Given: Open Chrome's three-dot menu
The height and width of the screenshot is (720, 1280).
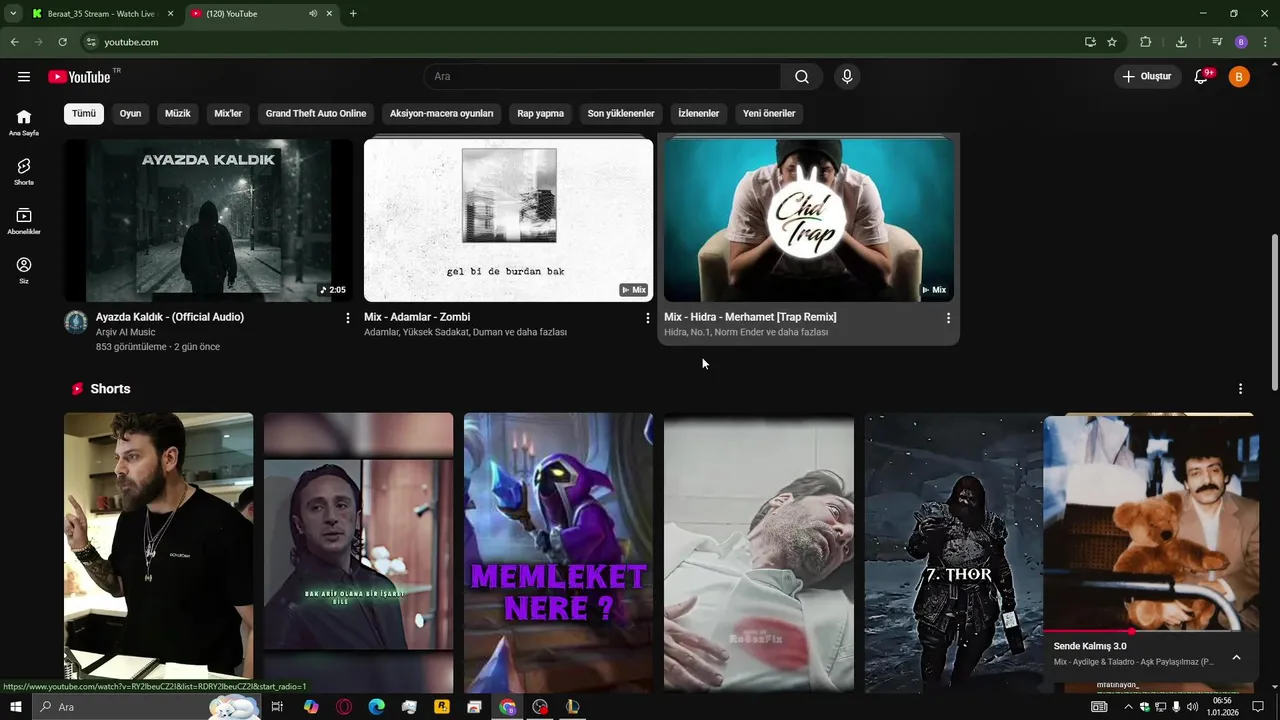Looking at the screenshot, I should pyautogui.click(x=1266, y=42).
